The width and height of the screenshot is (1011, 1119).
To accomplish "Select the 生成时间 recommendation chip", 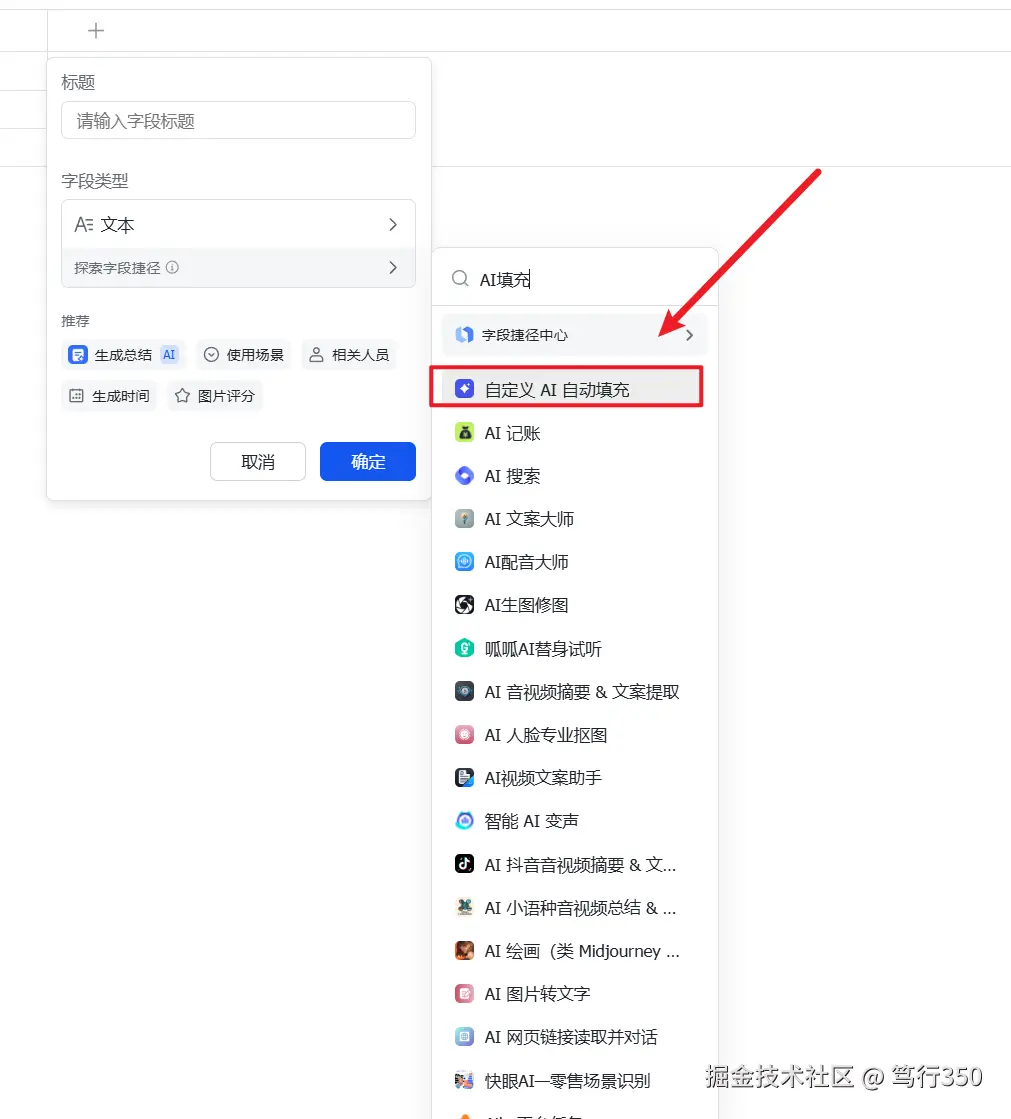I will tap(109, 396).
